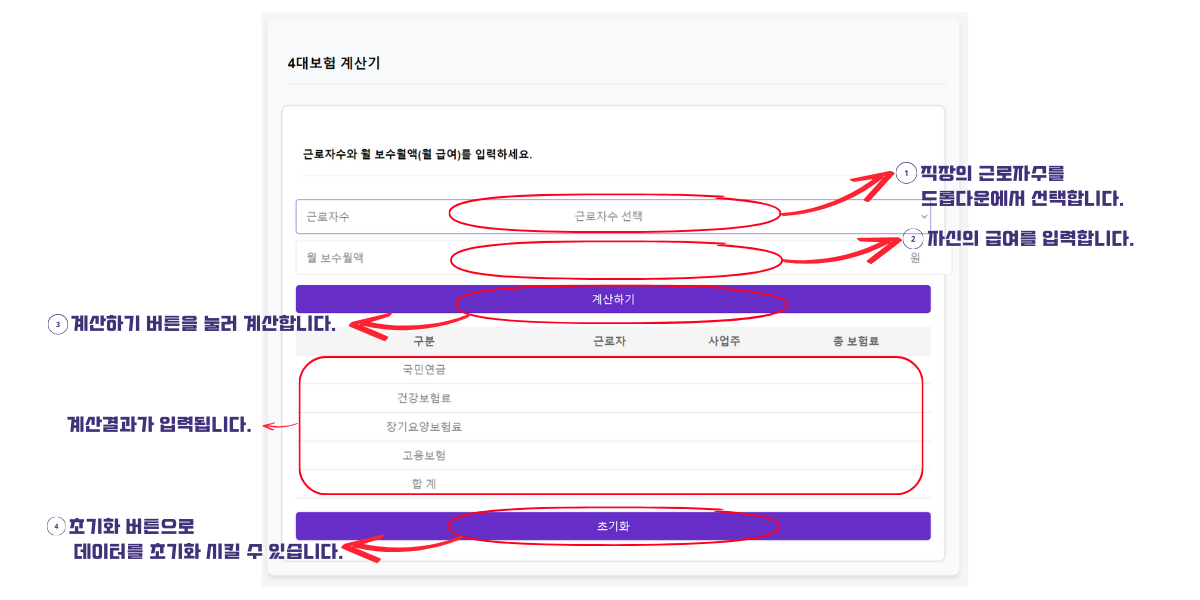Click the 근로자수 field label
Viewport: 1200px width, 600px height.
[x=328, y=216]
